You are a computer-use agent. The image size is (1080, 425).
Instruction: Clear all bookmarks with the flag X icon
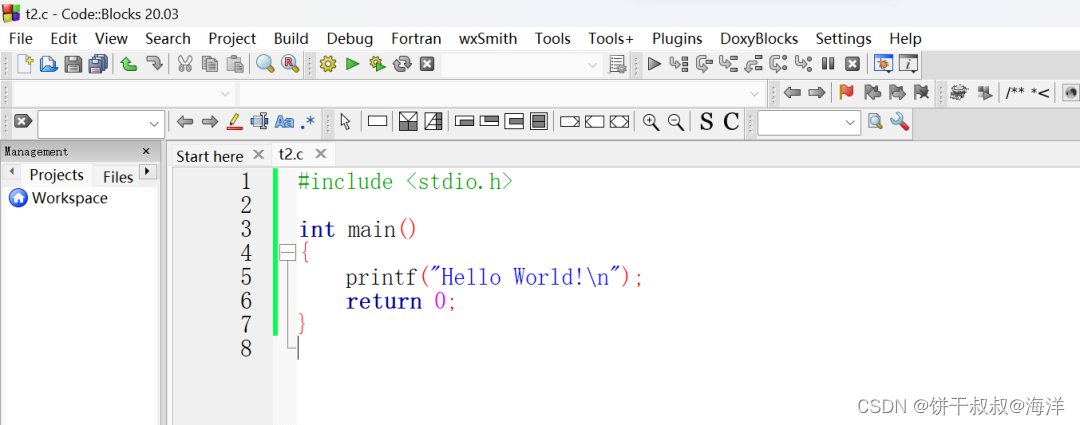[921, 92]
